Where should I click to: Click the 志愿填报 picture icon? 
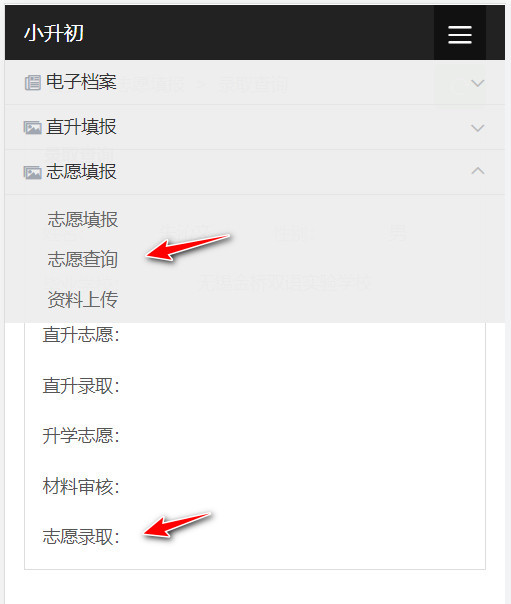tap(33, 173)
